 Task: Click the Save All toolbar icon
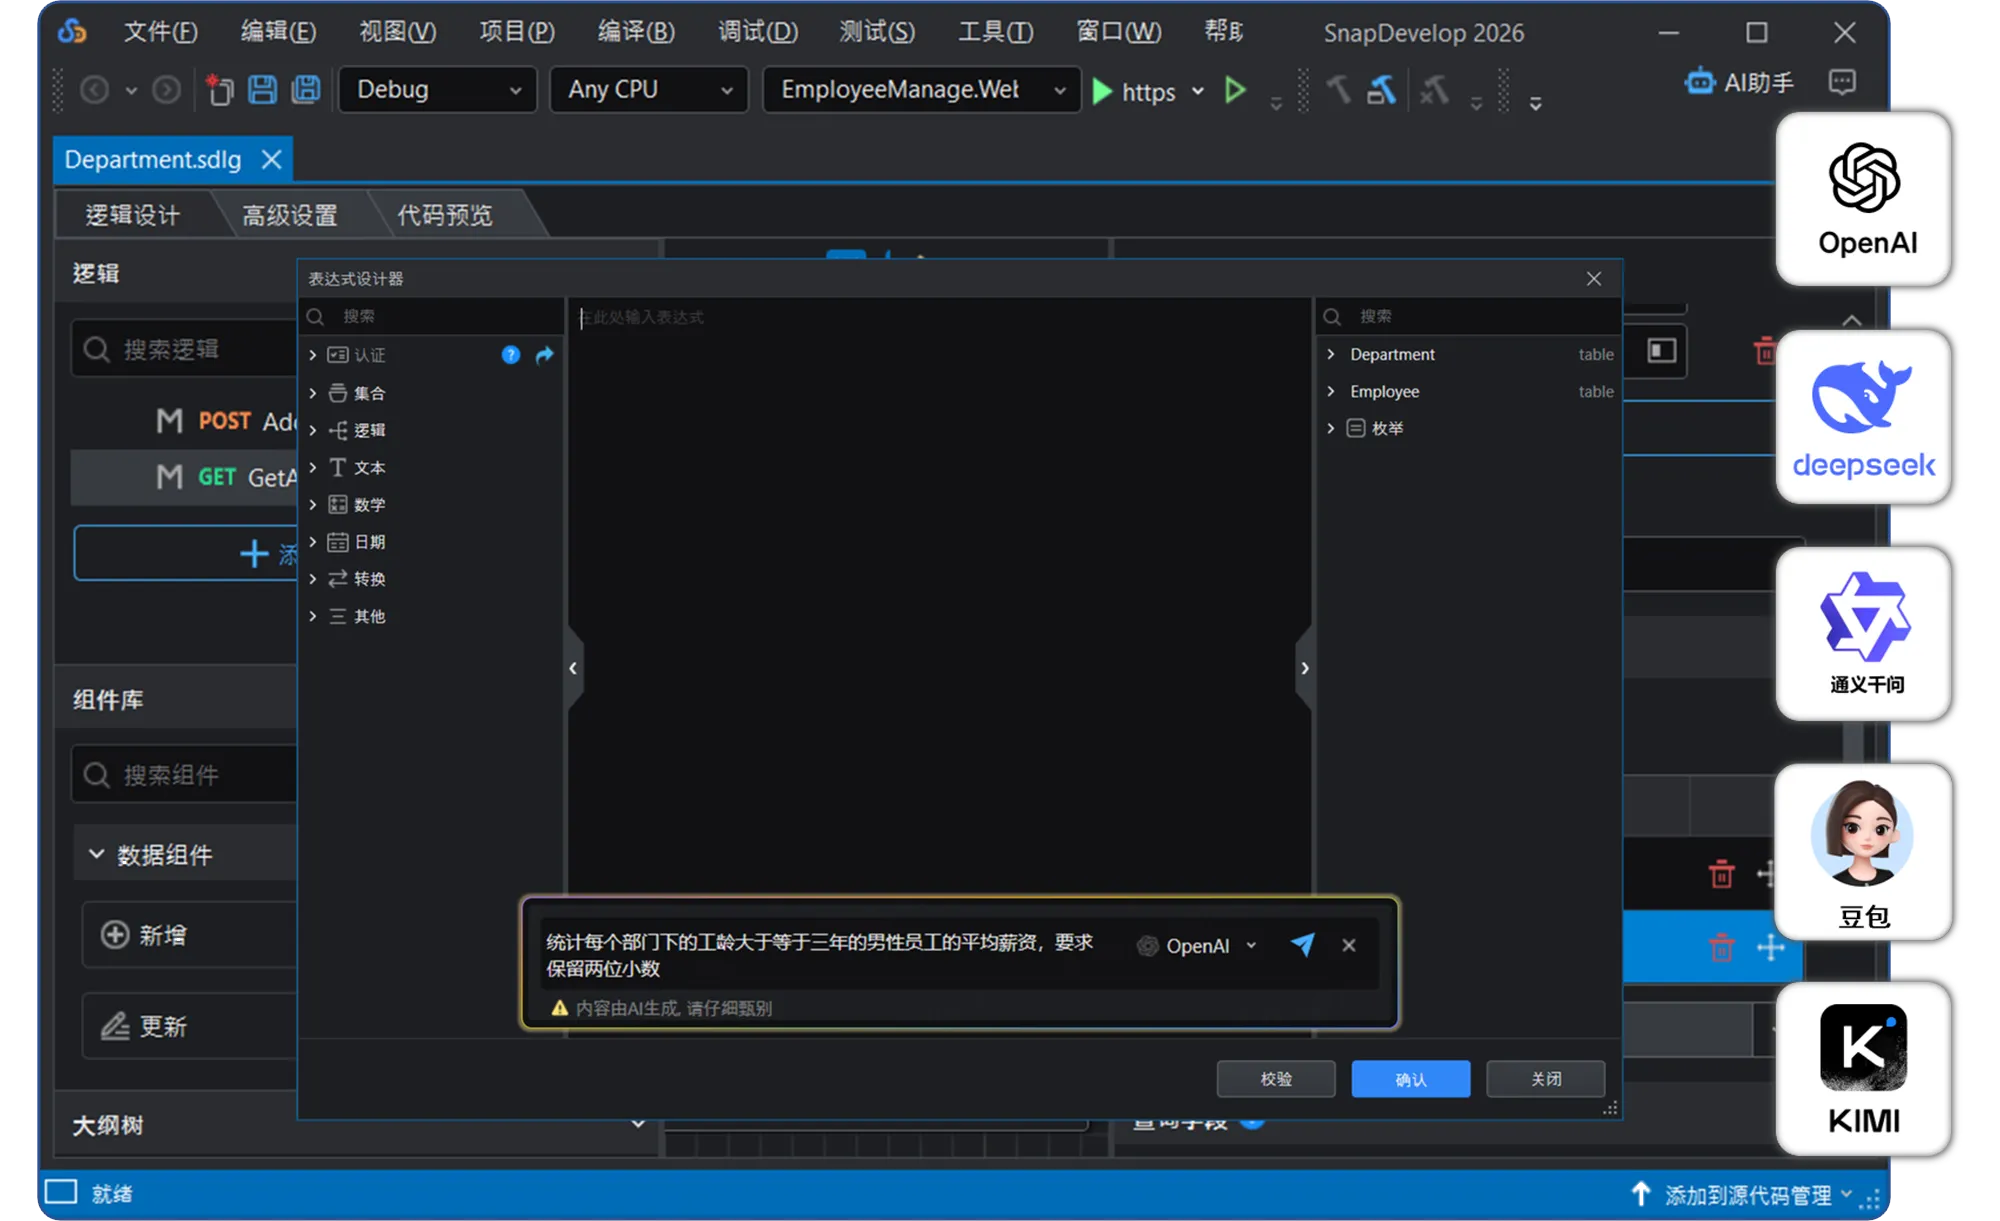point(305,89)
